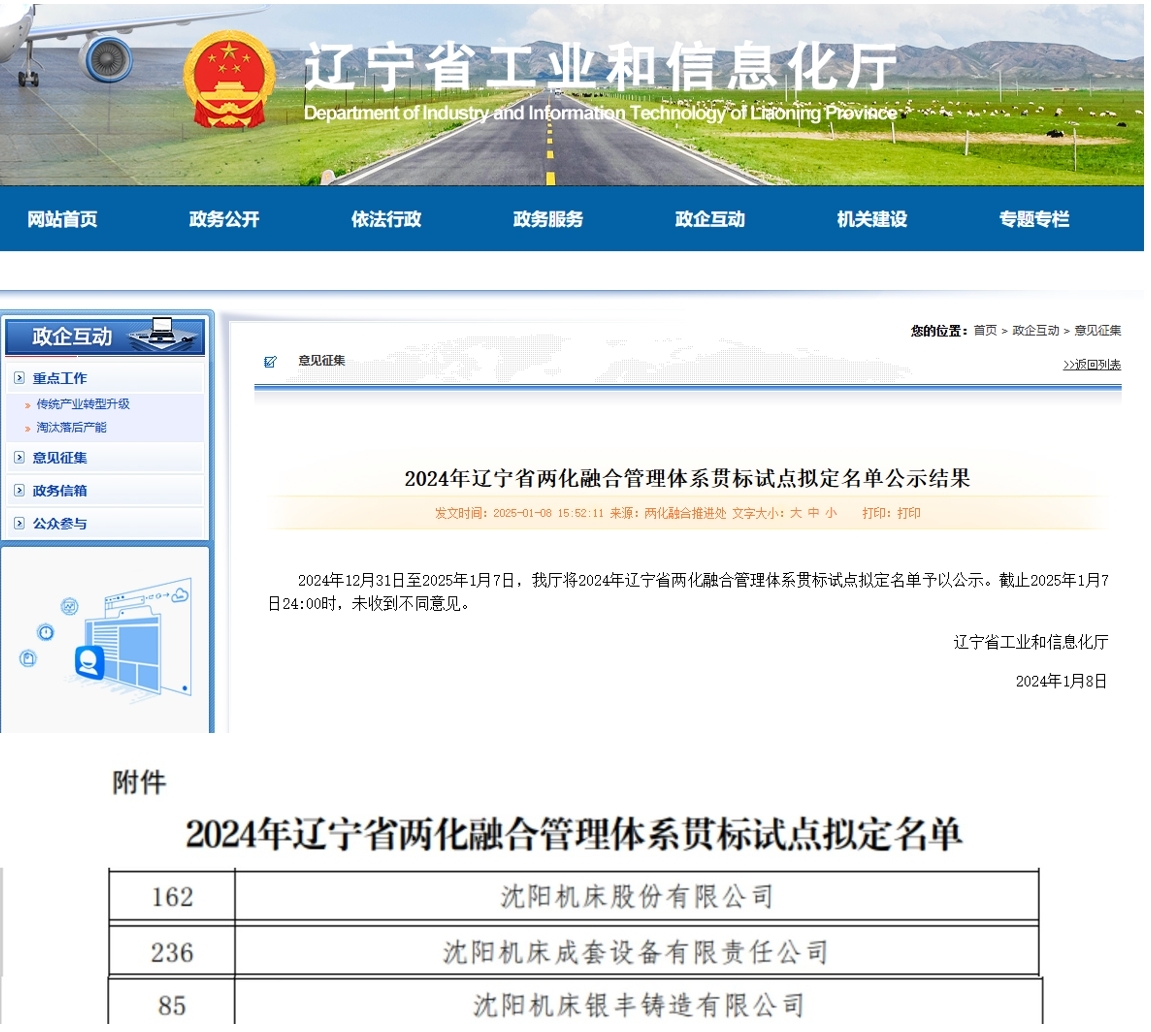Click table cell 沈阳机床股份有限公司

(636, 896)
